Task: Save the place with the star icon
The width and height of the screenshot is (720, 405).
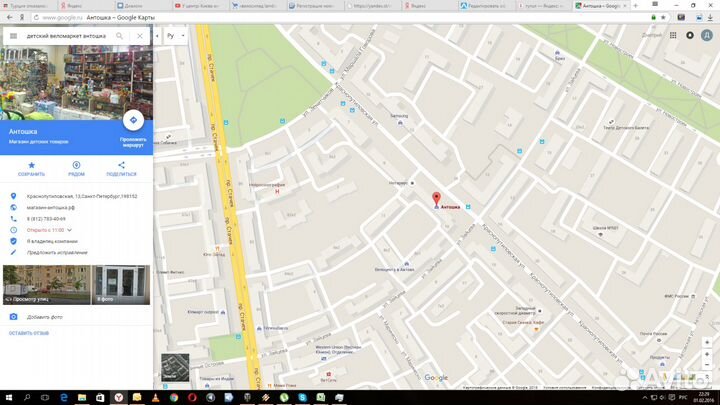Action: [31, 164]
